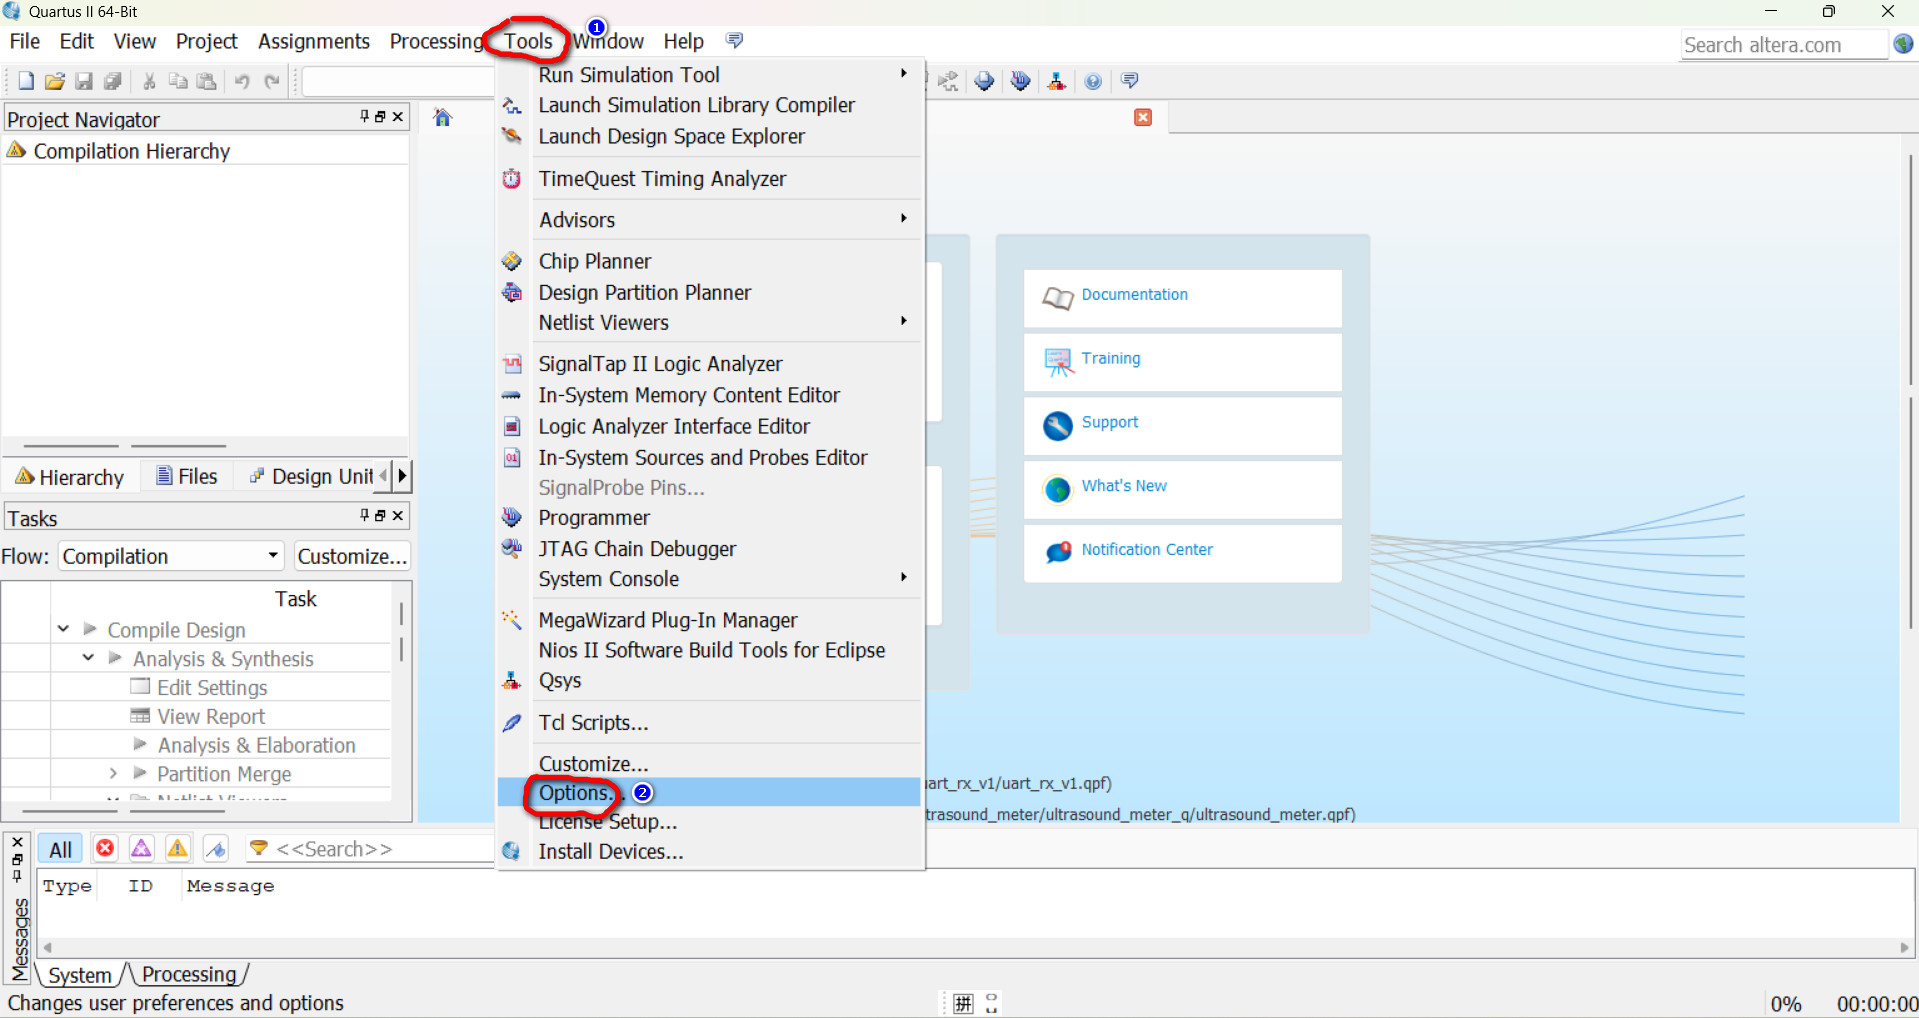Switch to the Files tab
This screenshot has height=1018, width=1919.
pos(187,477)
